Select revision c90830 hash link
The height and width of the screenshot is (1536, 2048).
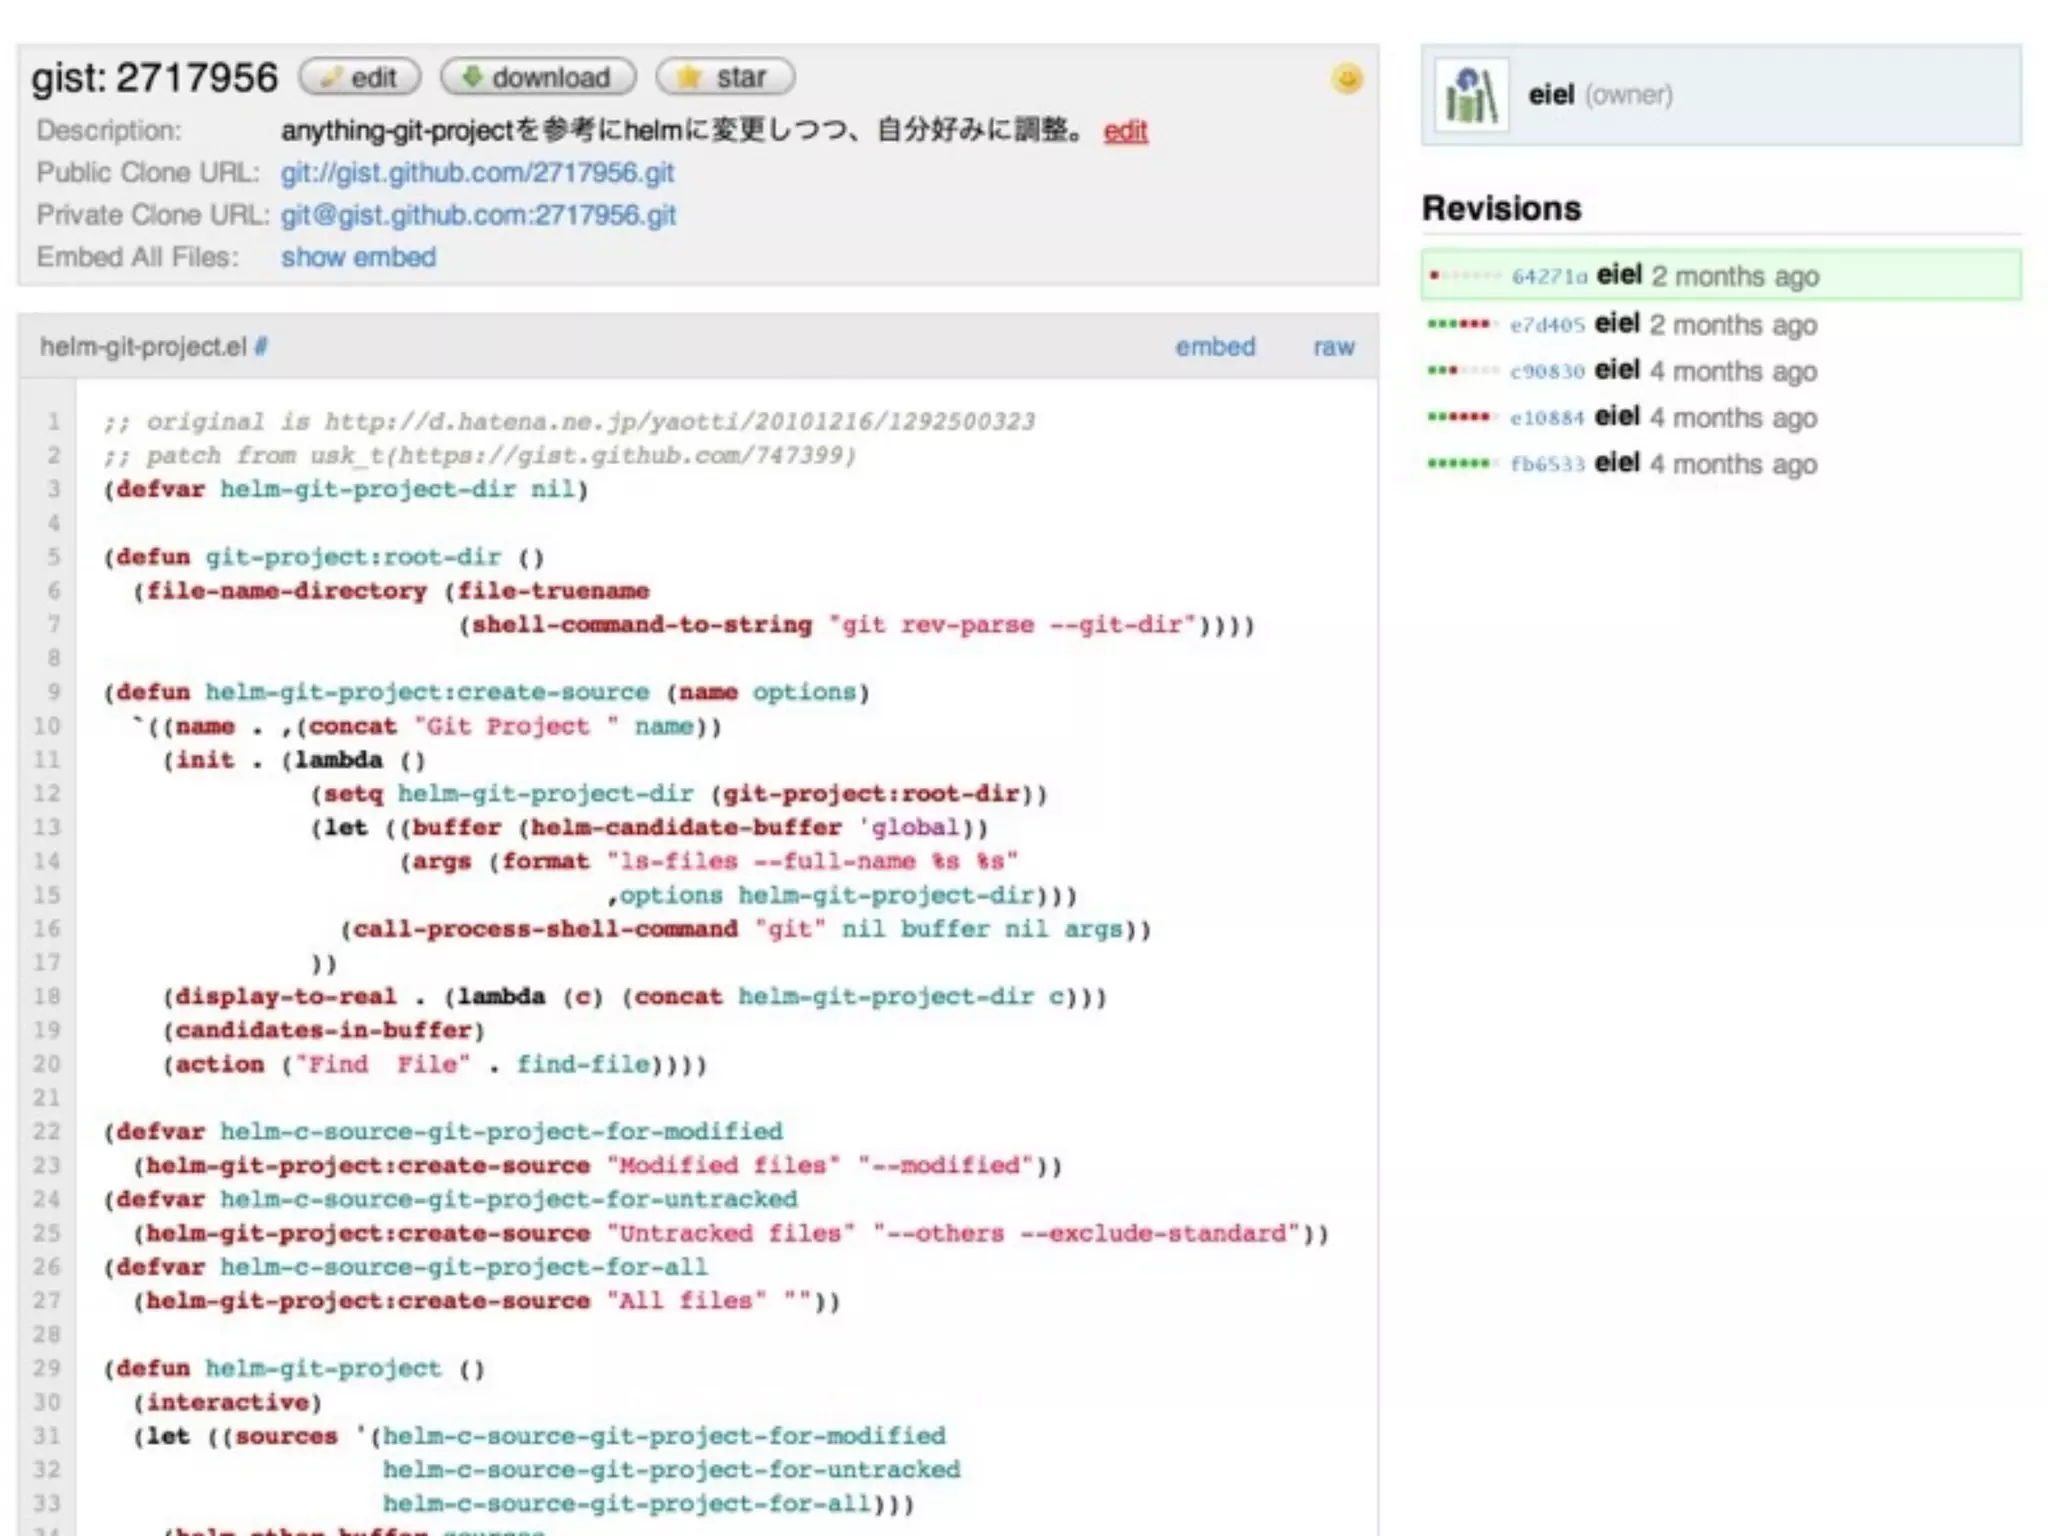[1546, 372]
